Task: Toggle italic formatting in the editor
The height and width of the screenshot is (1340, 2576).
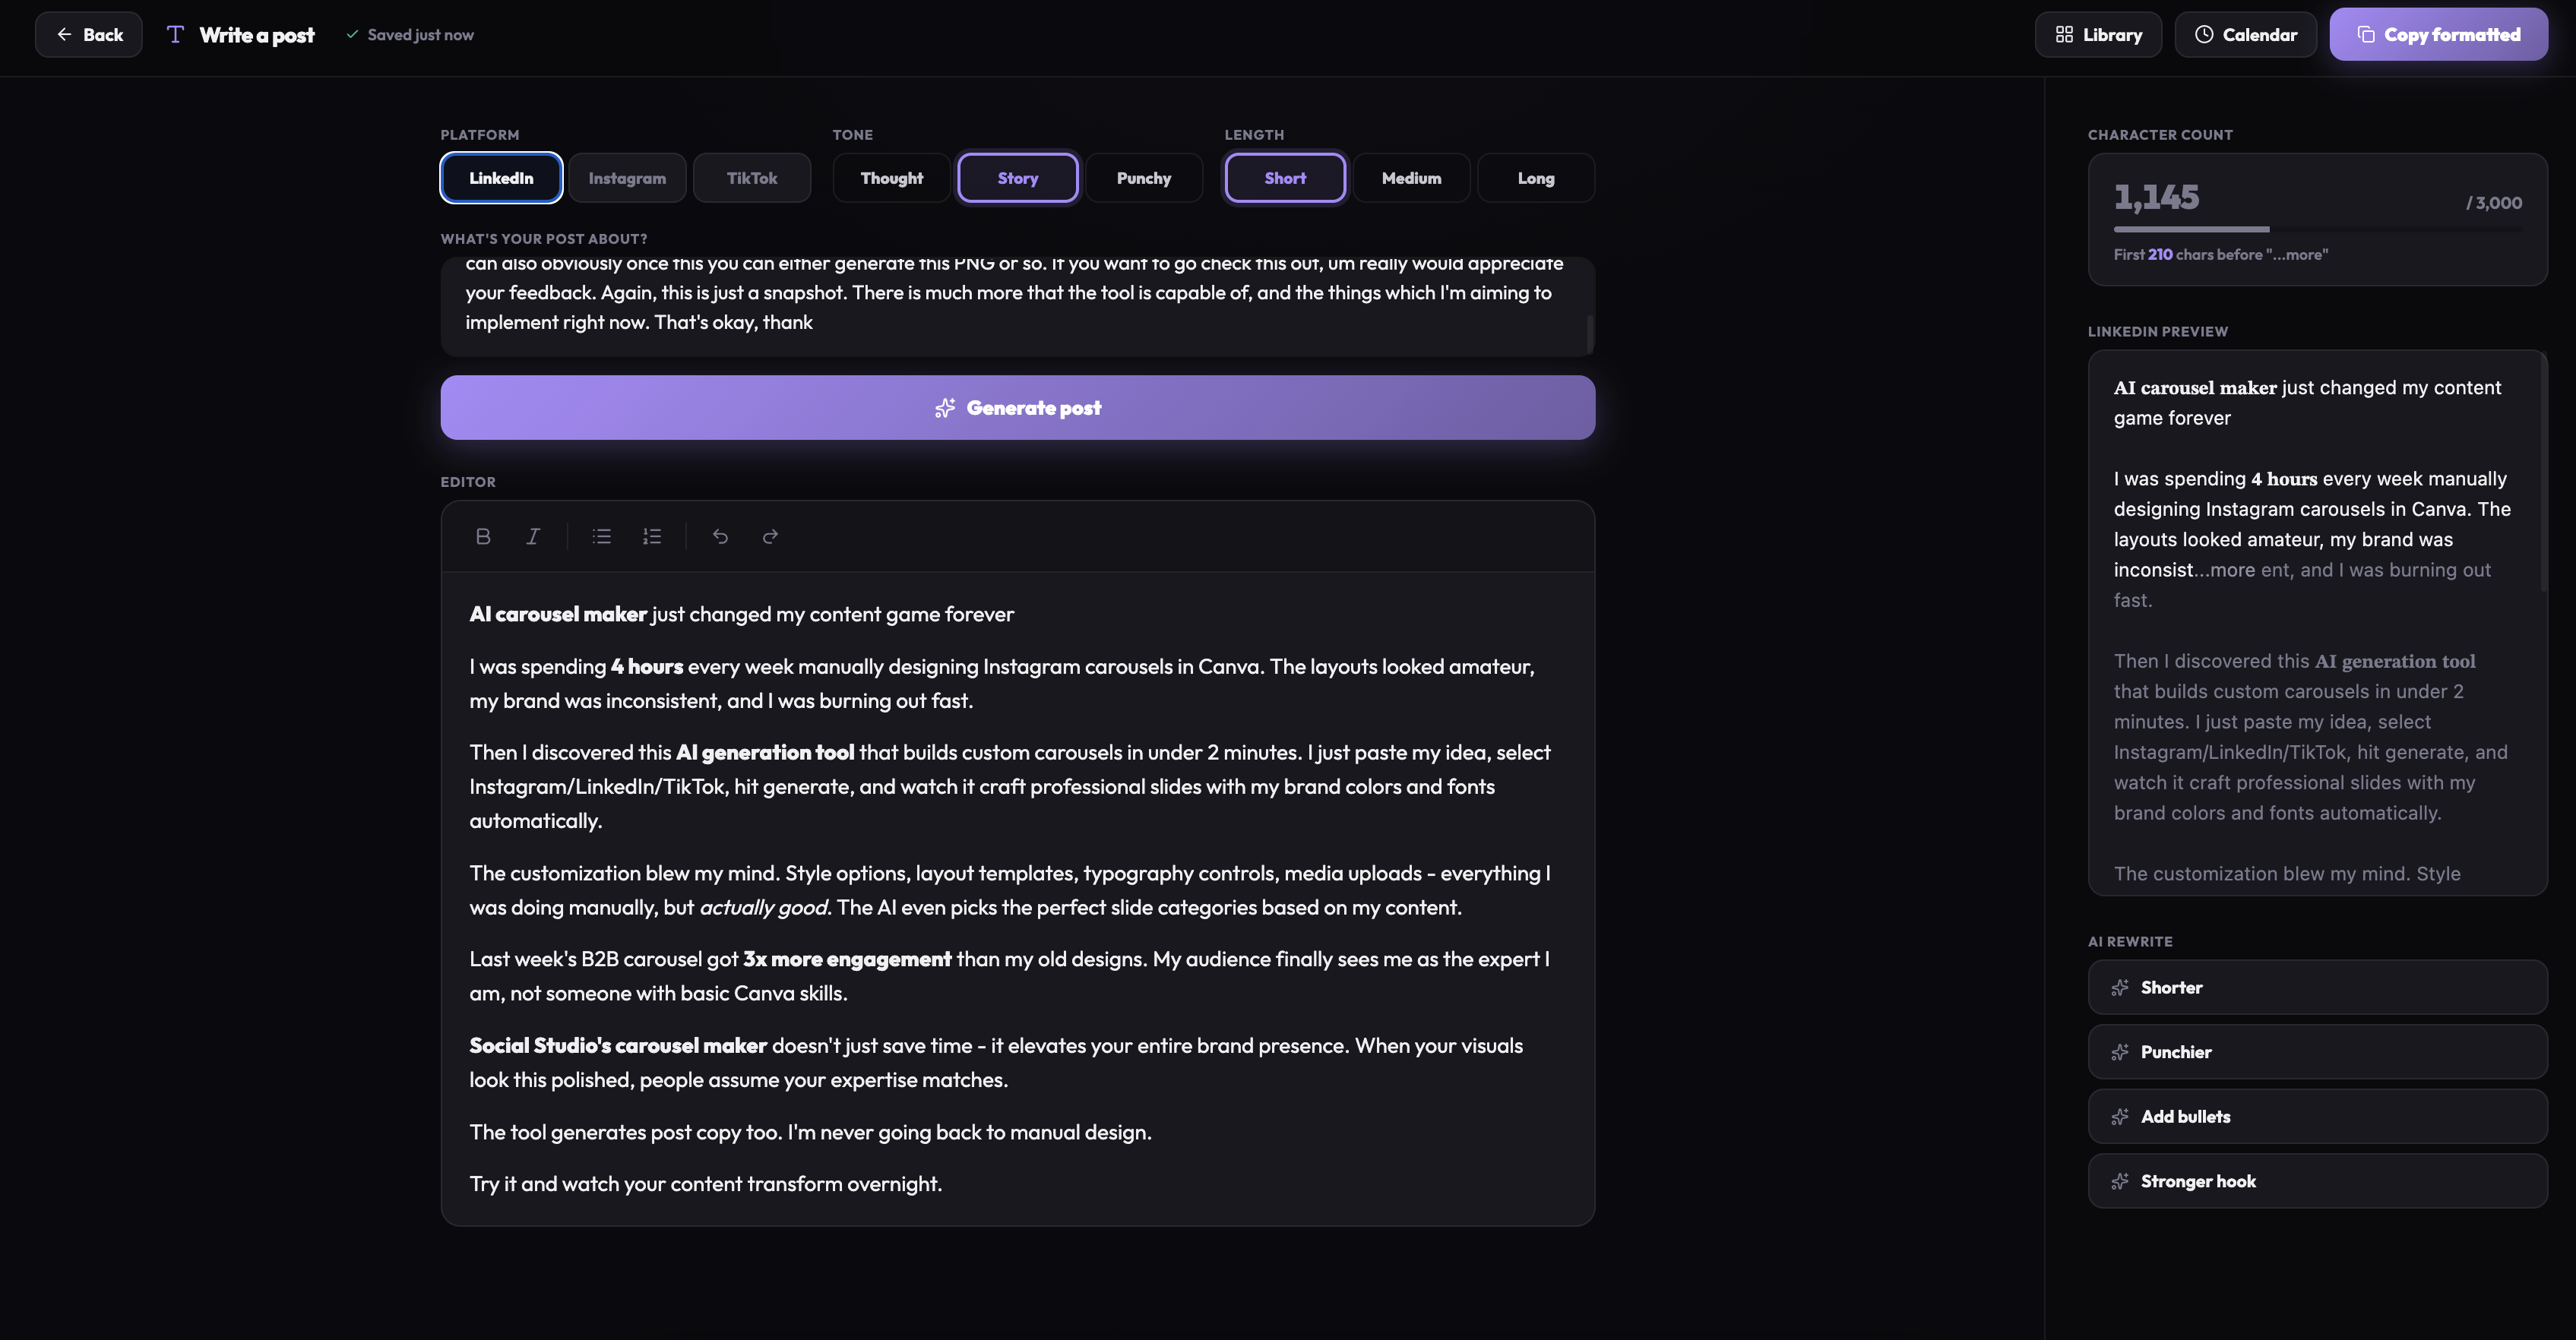Action: [x=533, y=537]
